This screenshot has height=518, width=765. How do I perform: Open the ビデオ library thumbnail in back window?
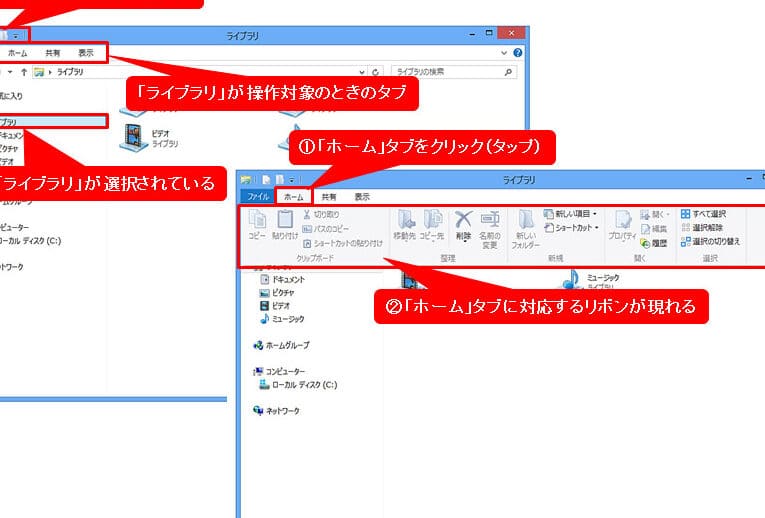pos(134,132)
